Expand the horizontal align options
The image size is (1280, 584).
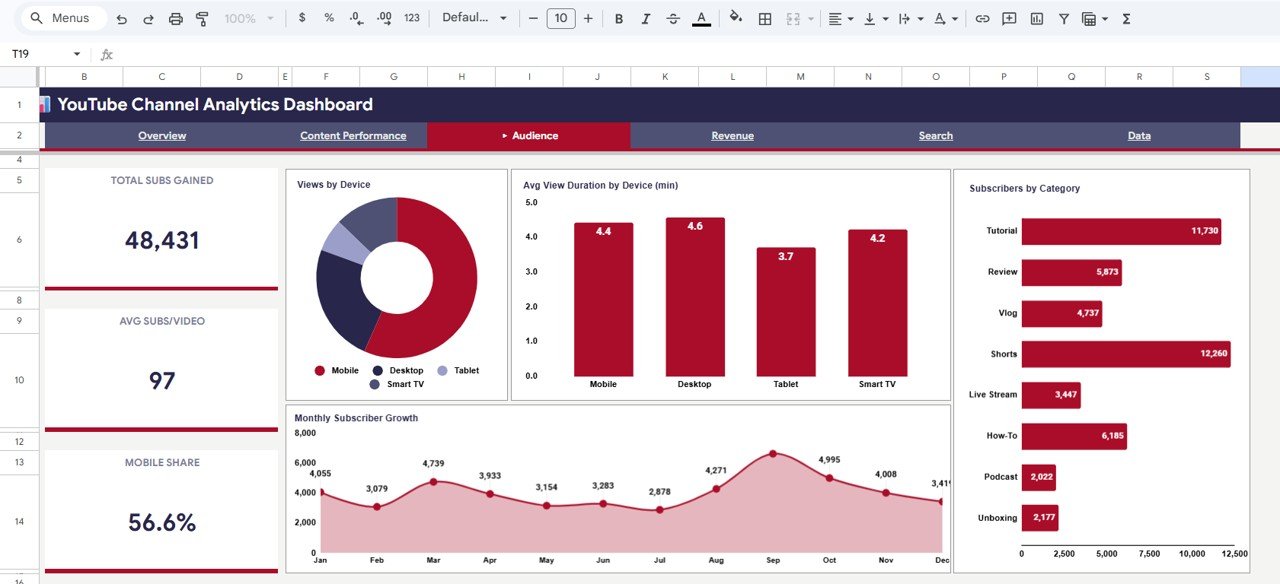pyautogui.click(x=852, y=18)
